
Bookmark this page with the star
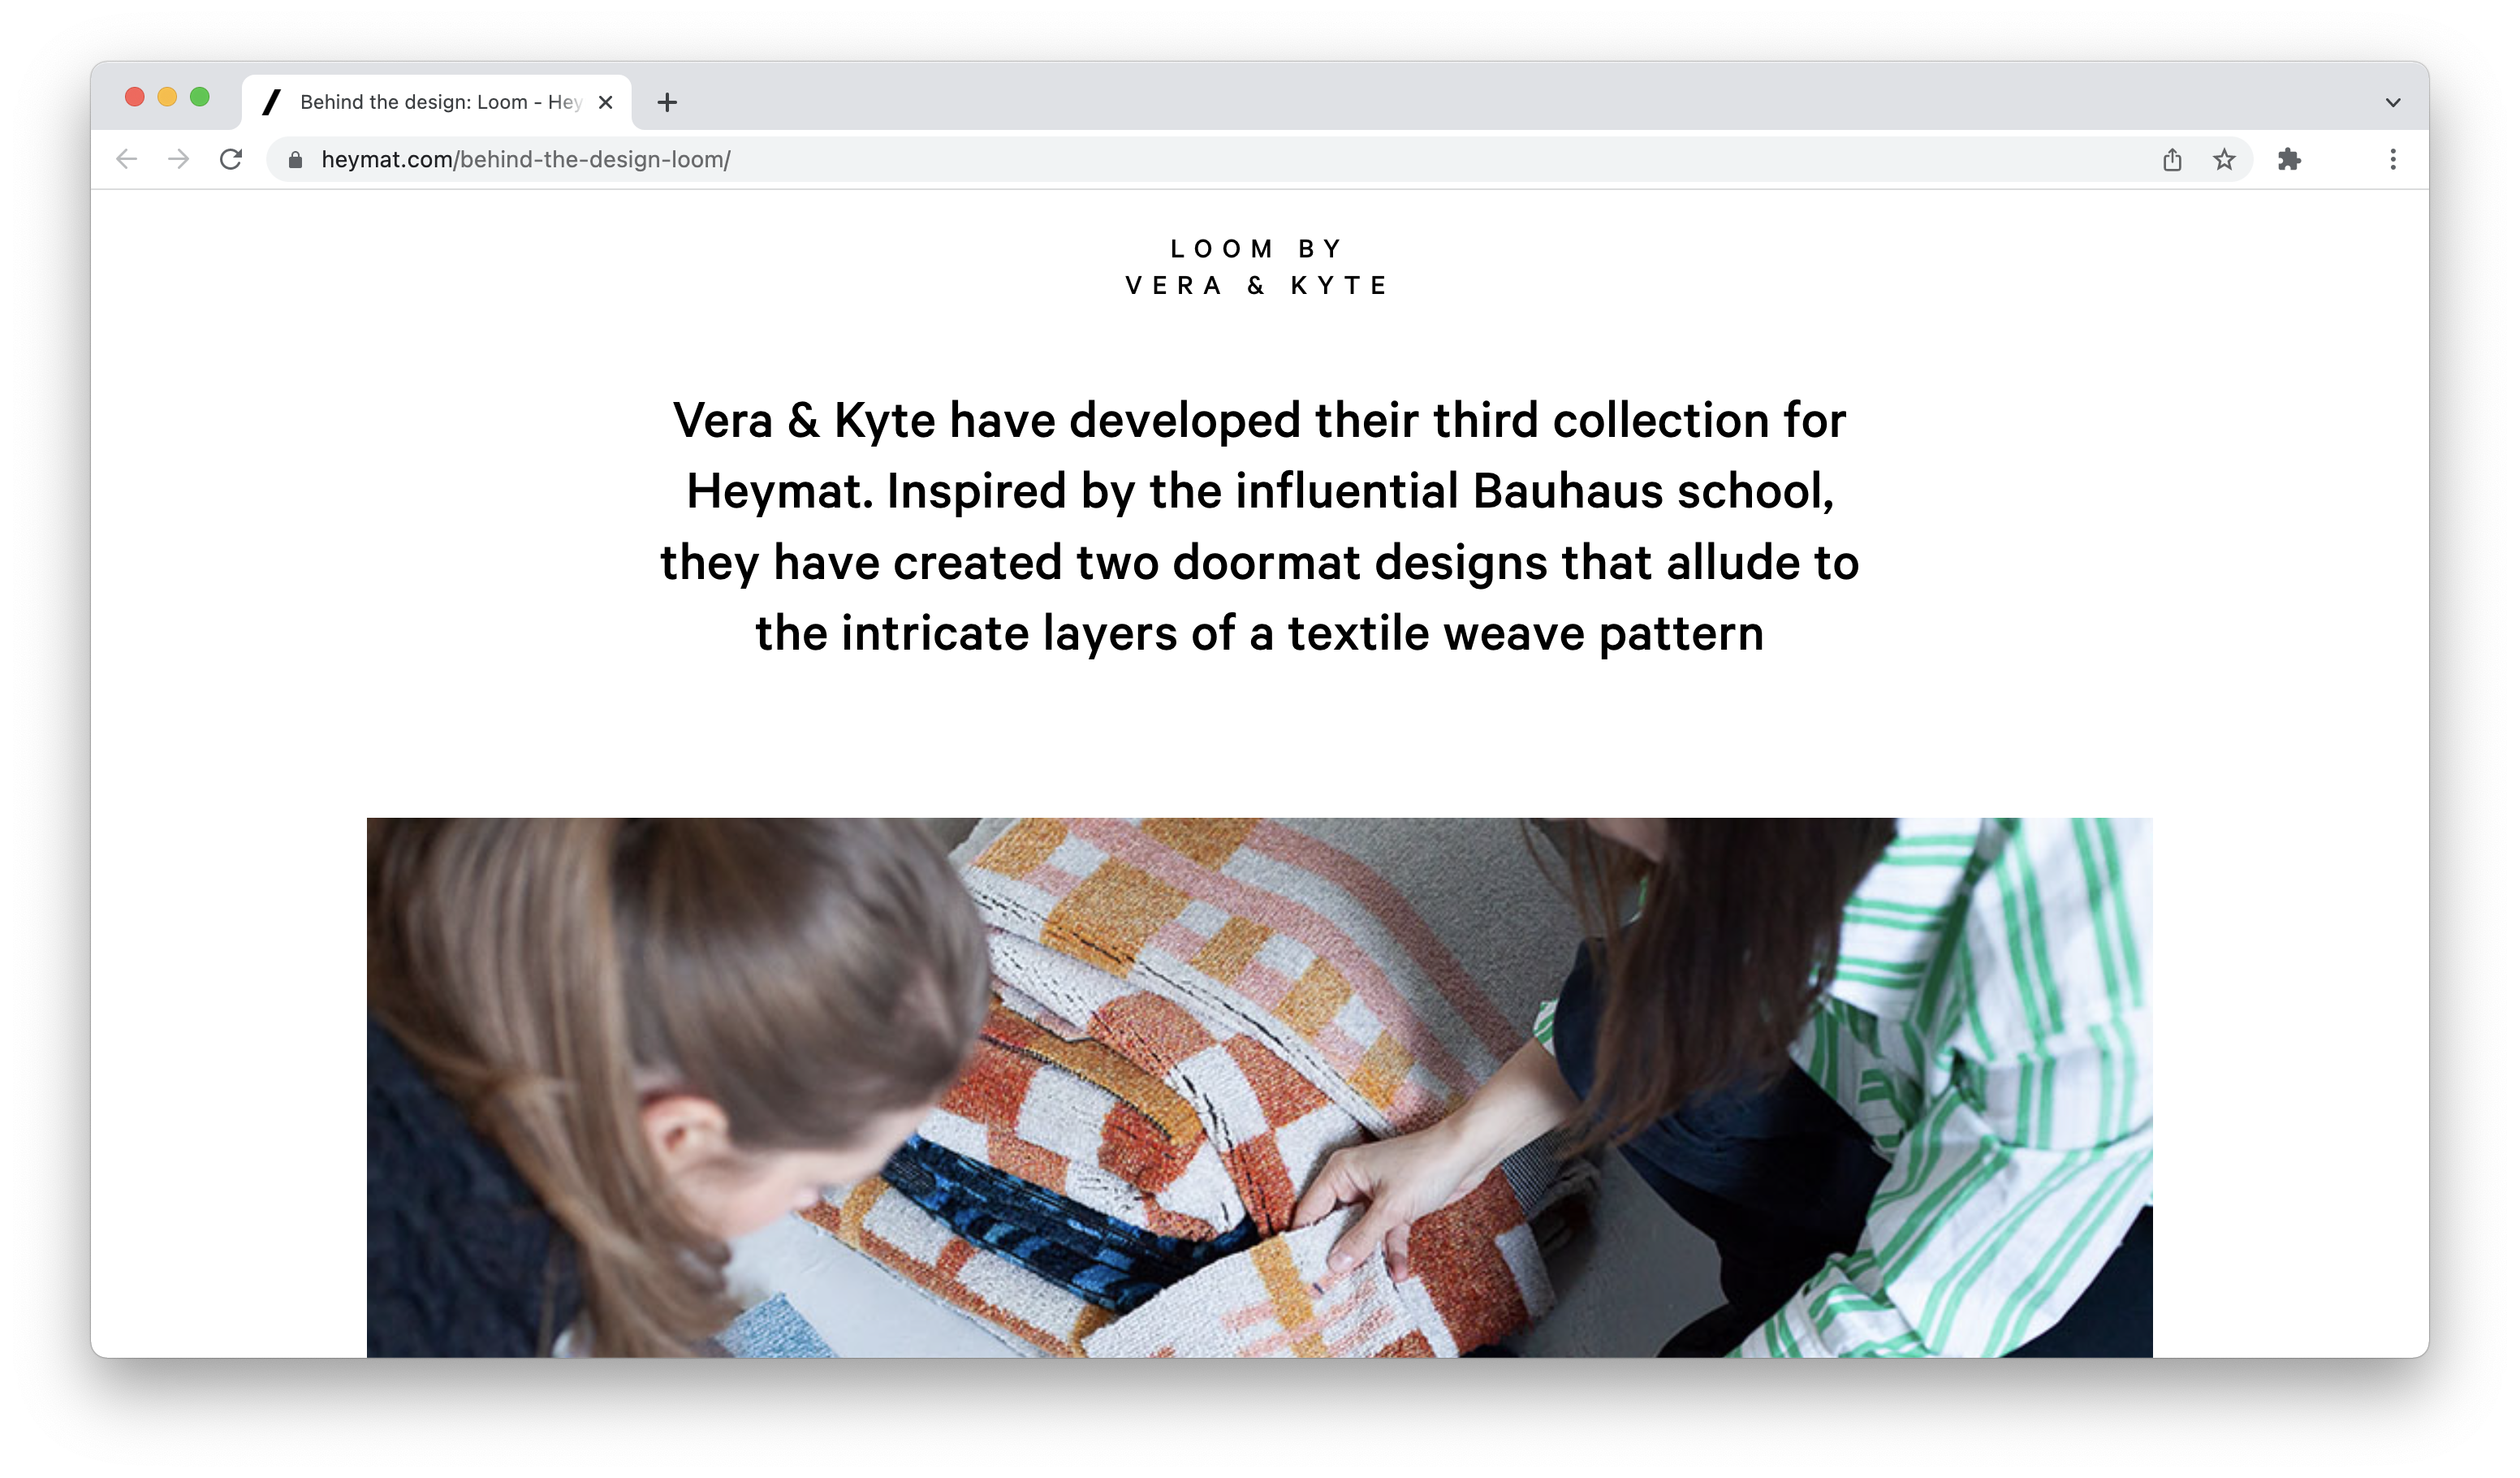(2224, 160)
